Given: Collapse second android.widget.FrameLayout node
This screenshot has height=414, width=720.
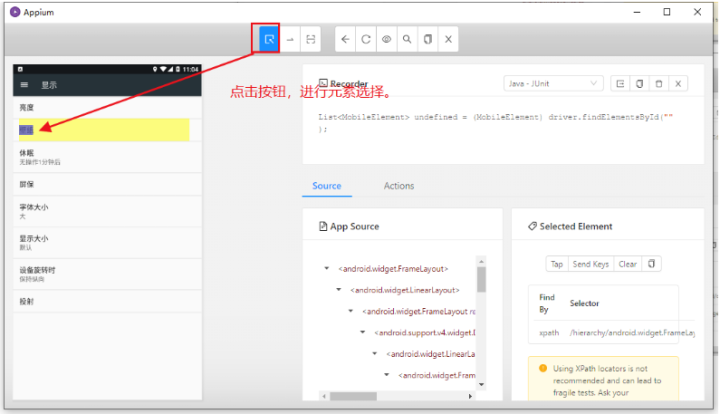Looking at the screenshot, I should pyautogui.click(x=351, y=311).
